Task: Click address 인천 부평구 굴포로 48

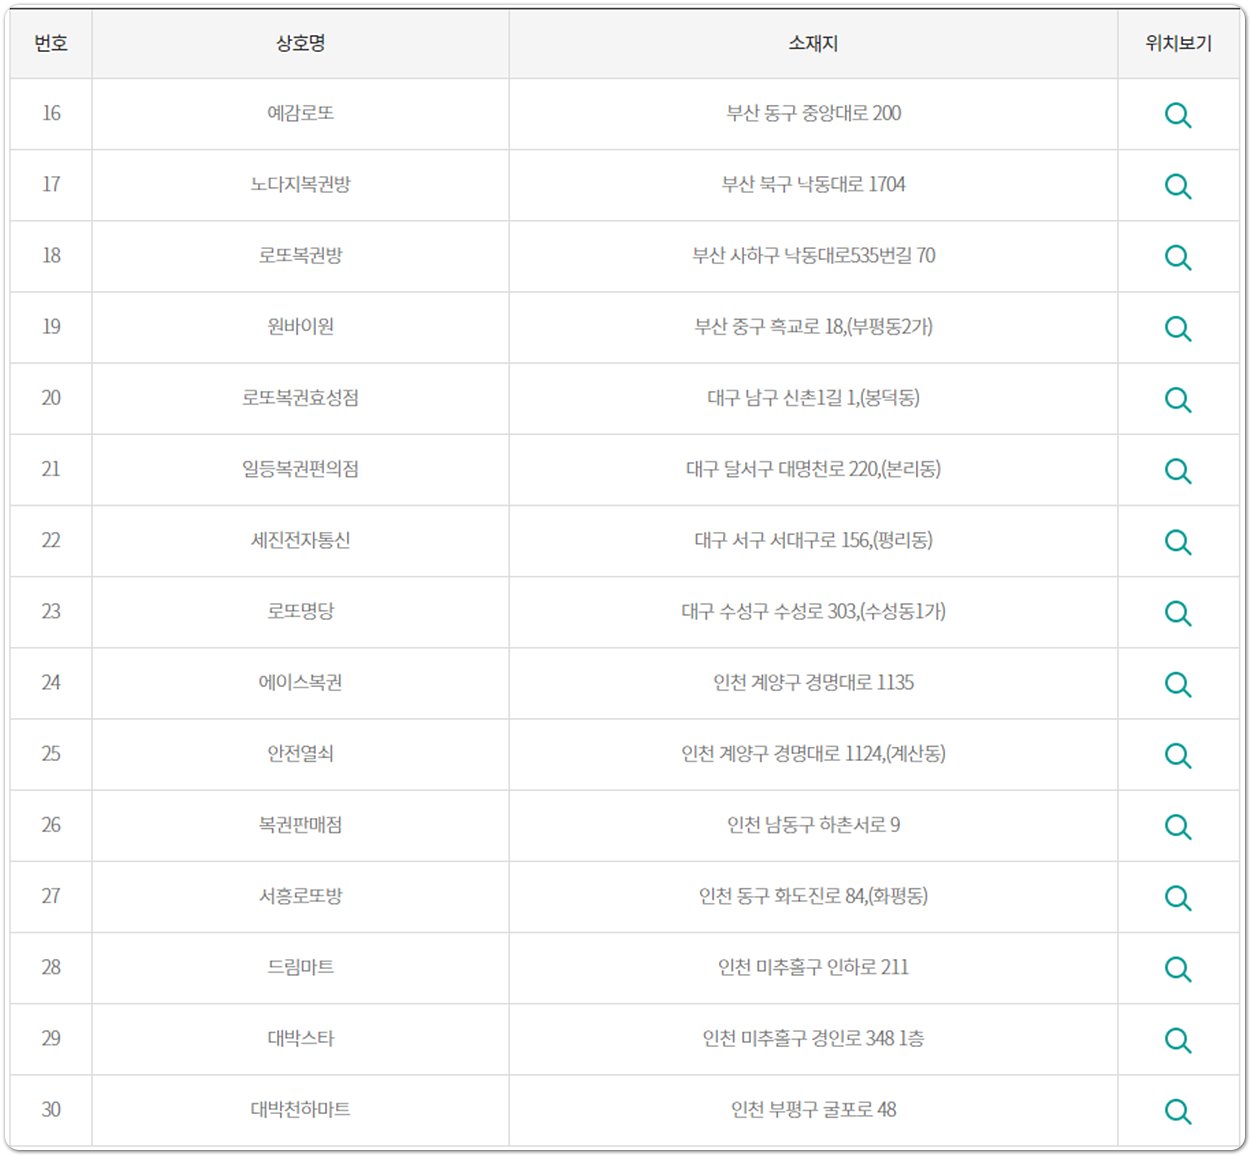Action: coord(813,1109)
